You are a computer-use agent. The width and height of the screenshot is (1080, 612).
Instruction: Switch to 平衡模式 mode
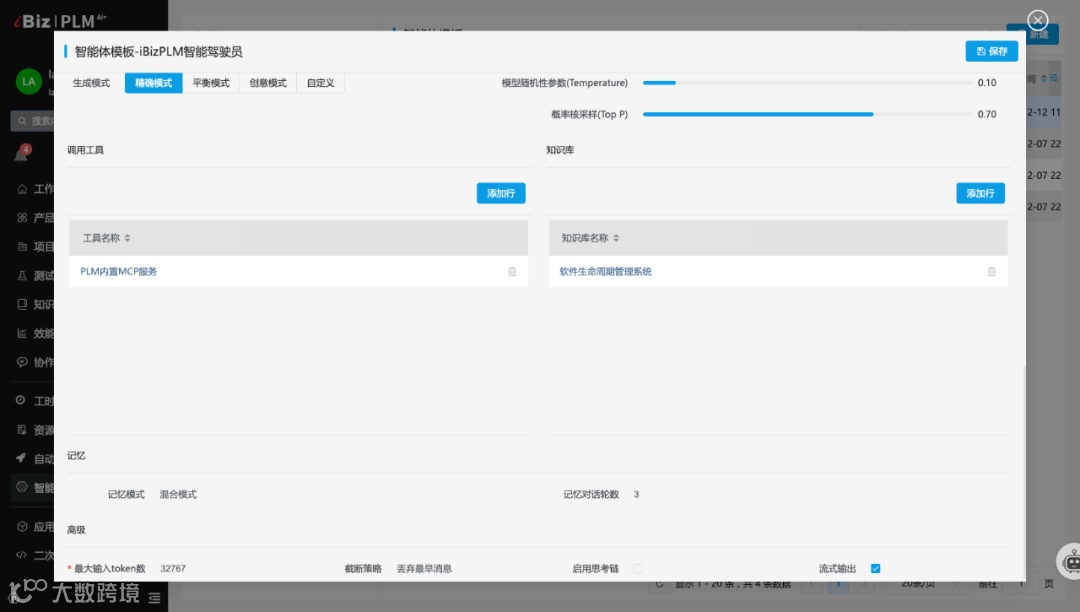211,83
